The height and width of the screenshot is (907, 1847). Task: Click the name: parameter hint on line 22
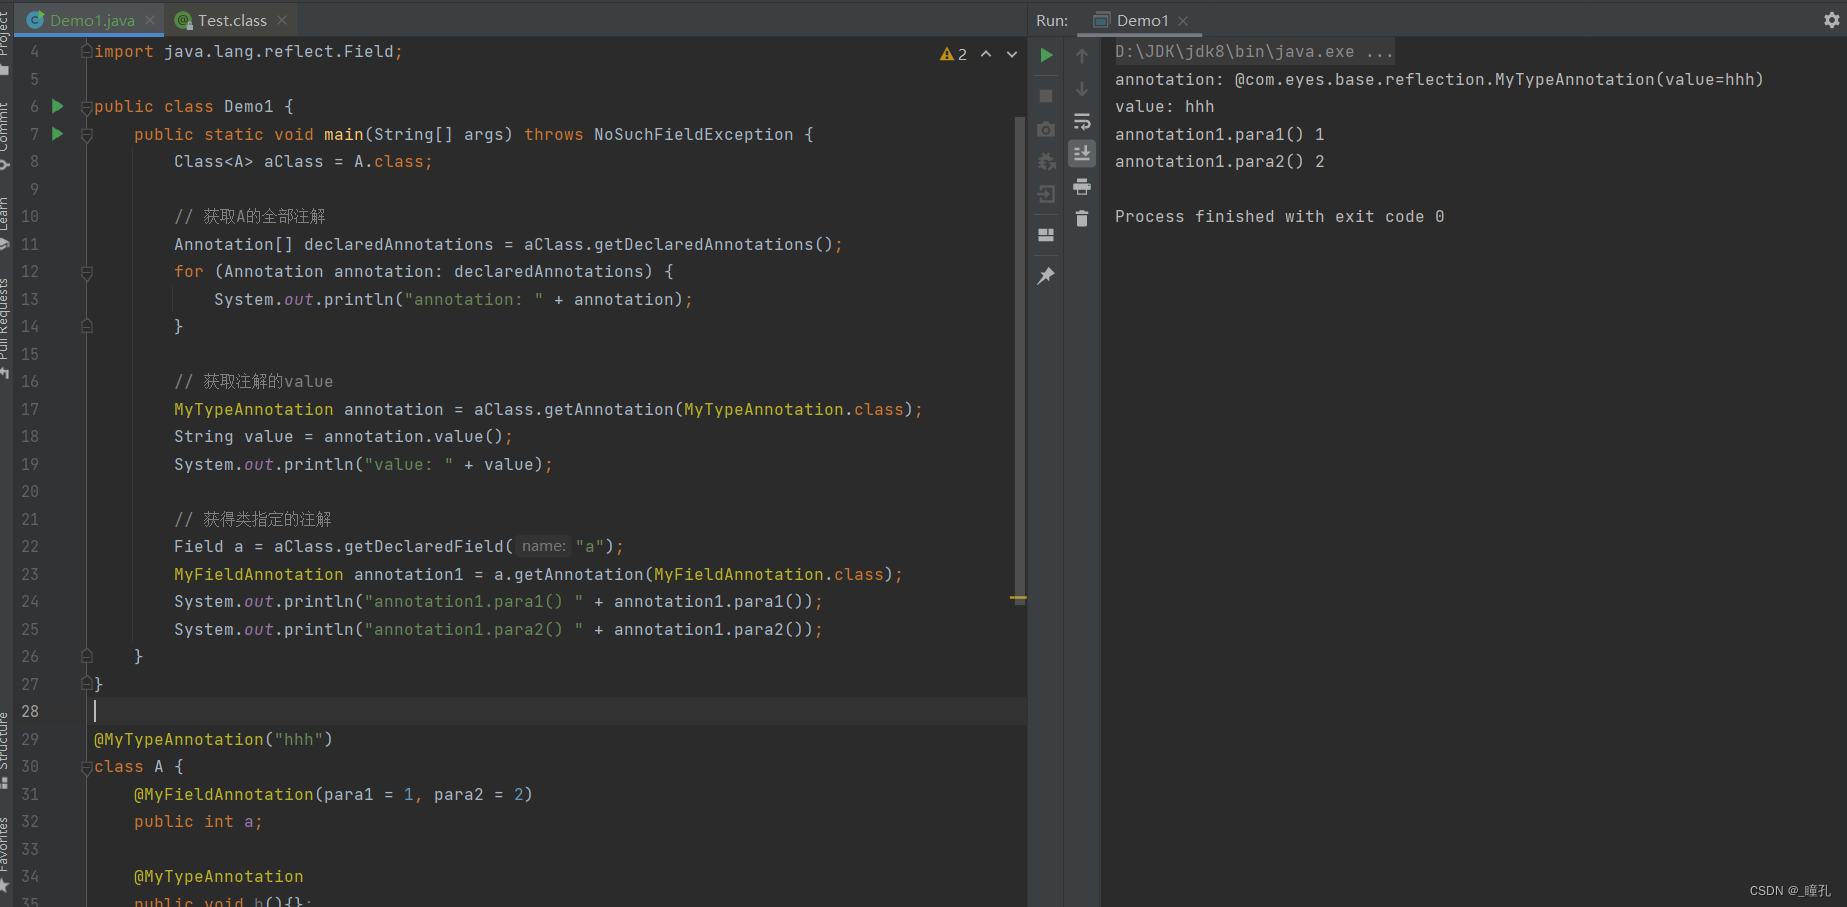544,546
